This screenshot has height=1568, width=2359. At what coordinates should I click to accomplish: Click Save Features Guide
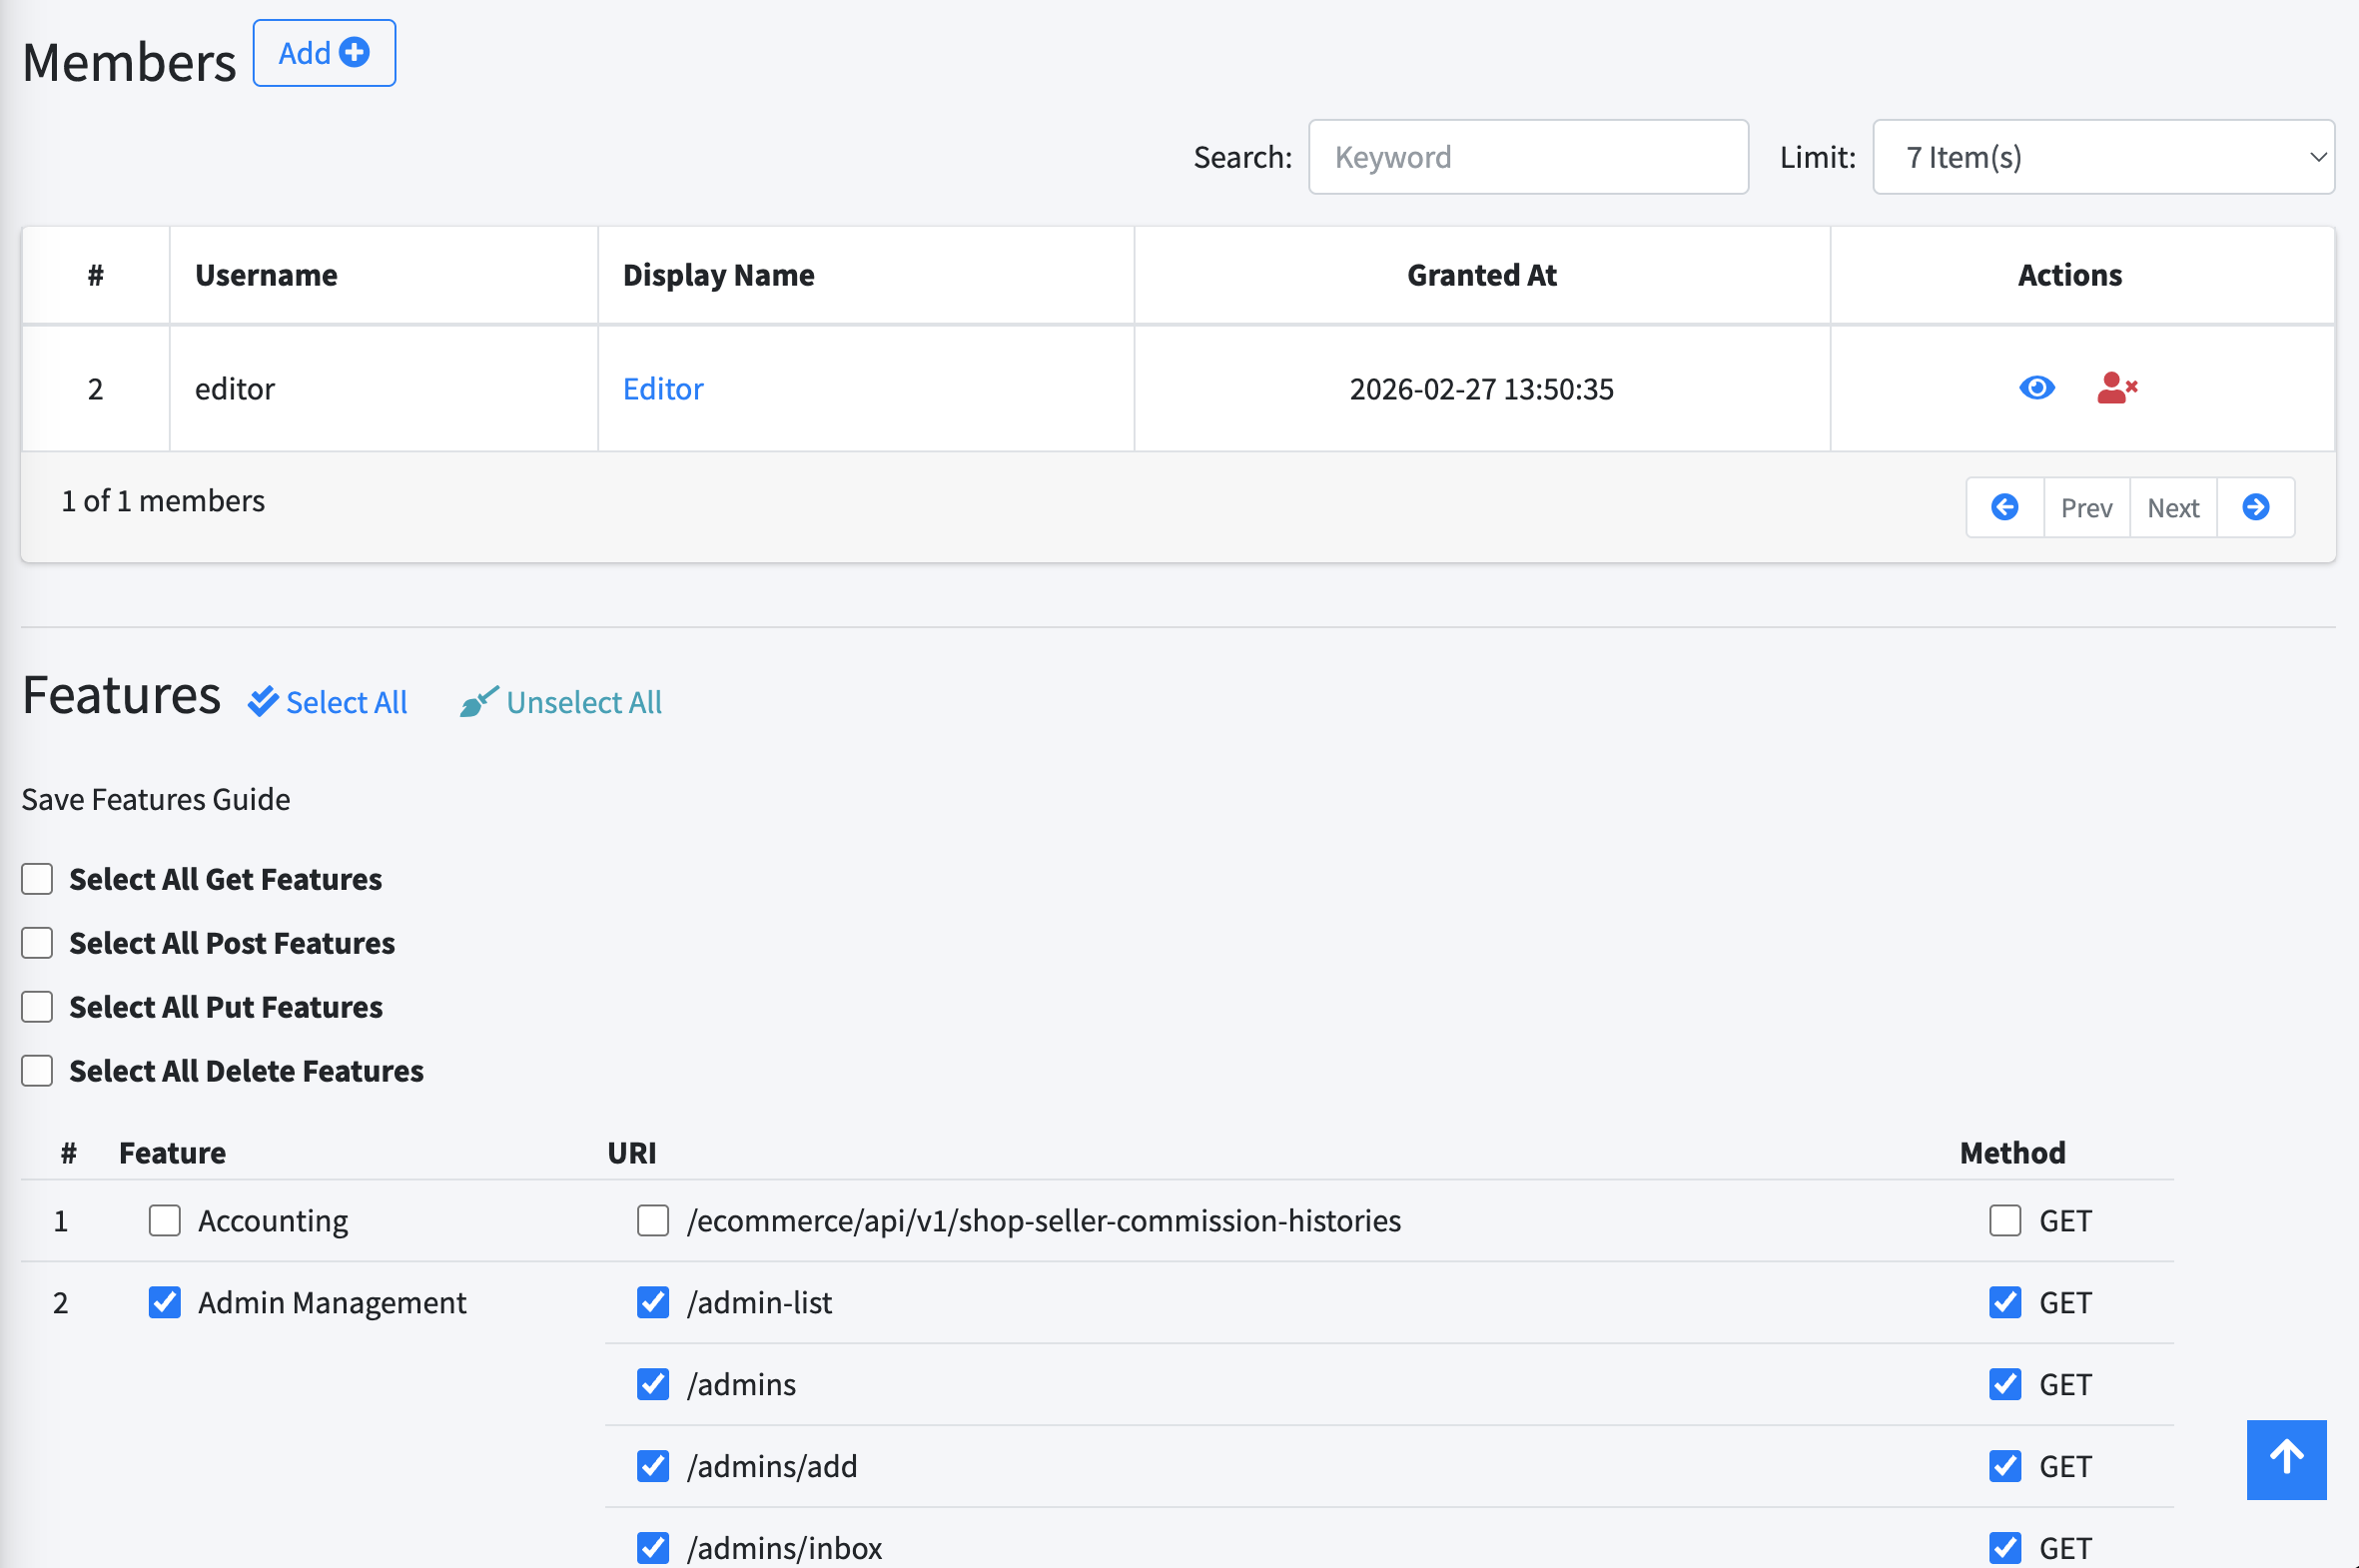[155, 798]
